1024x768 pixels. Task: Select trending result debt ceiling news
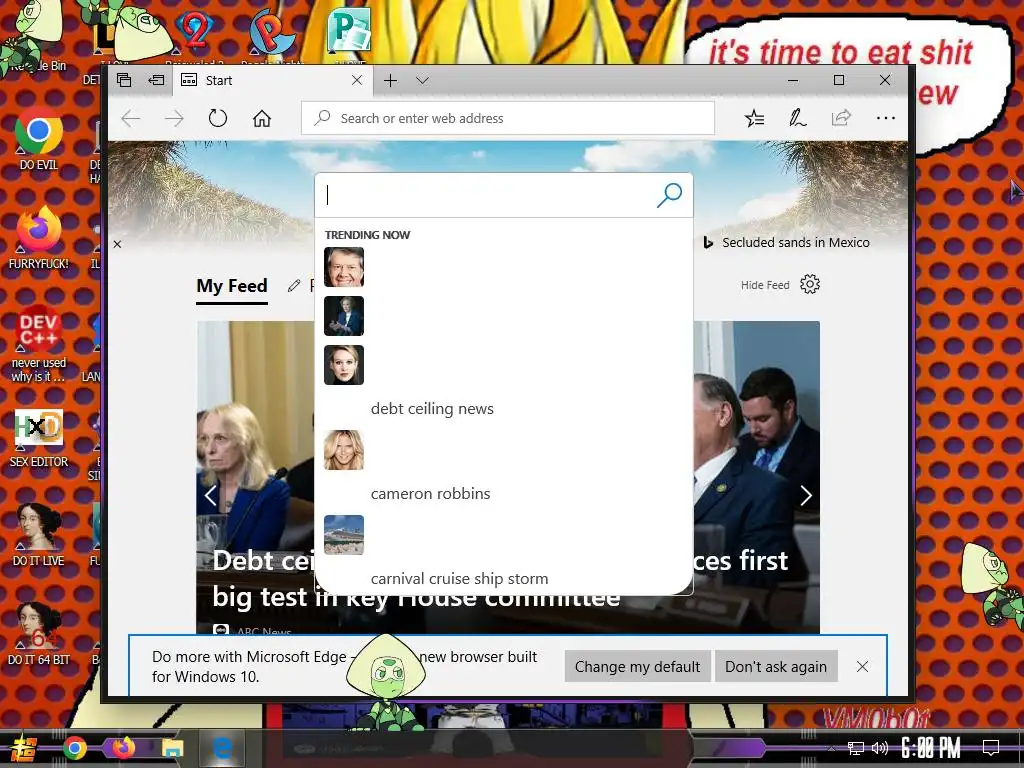432,409
